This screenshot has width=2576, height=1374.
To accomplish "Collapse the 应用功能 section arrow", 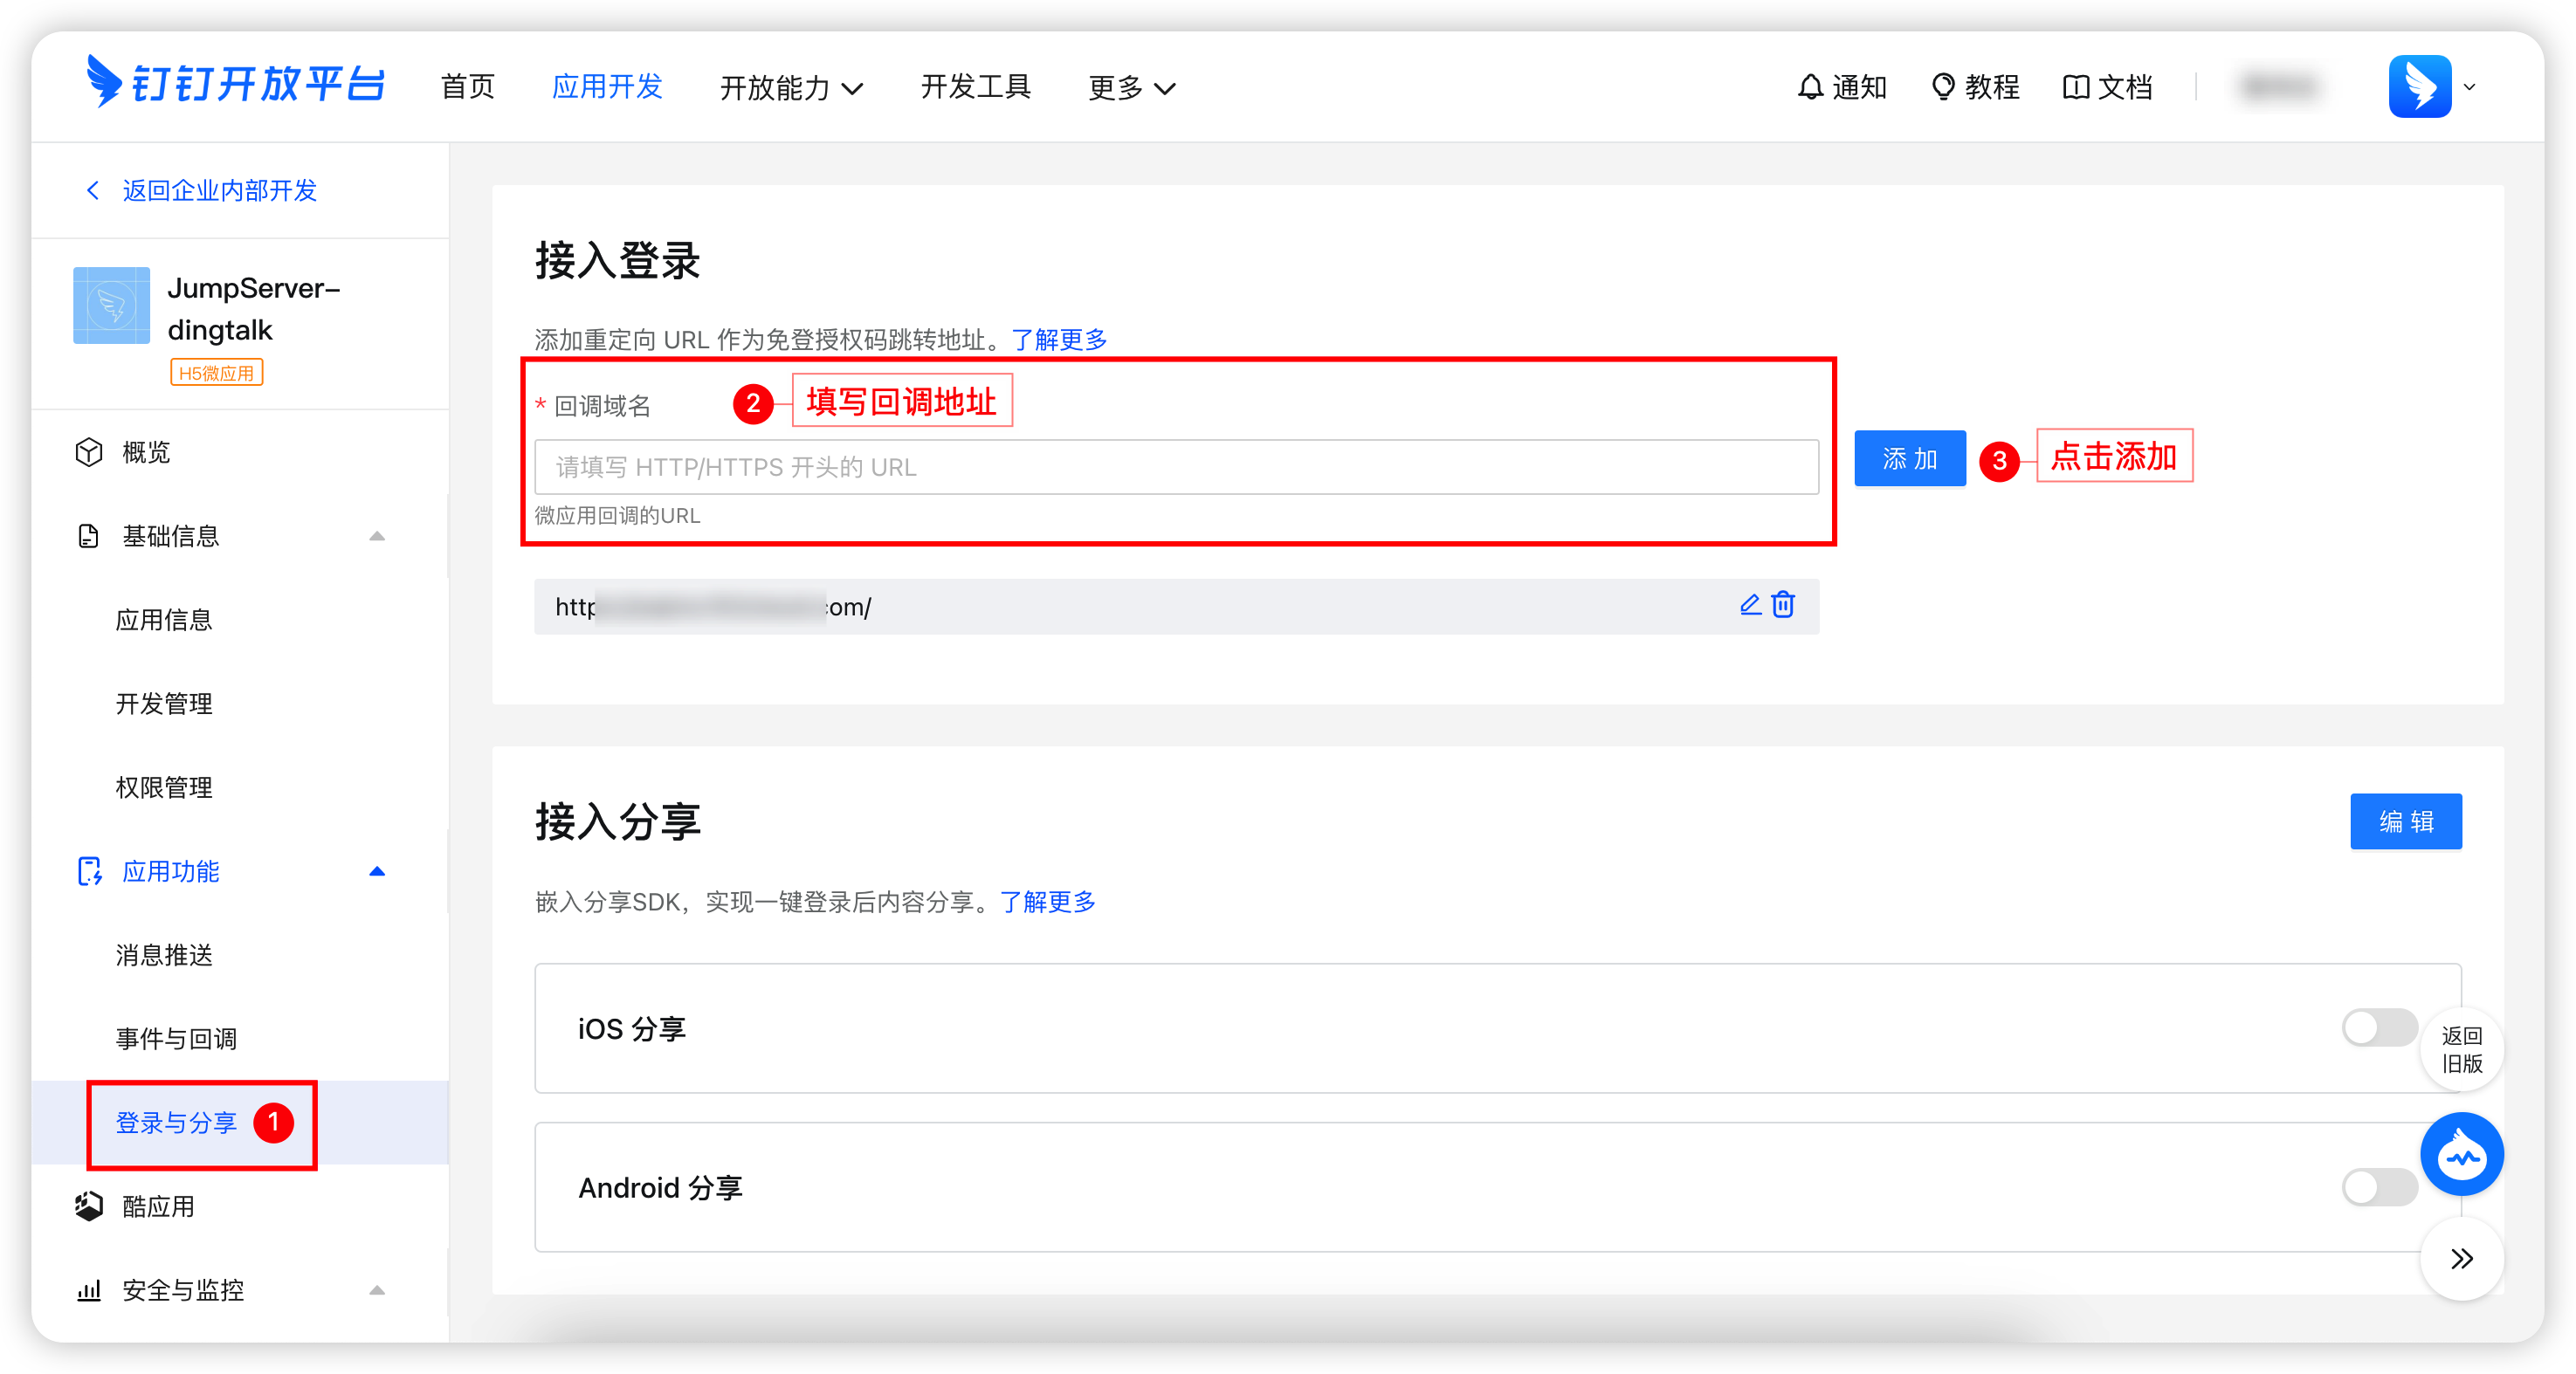I will coord(377,871).
